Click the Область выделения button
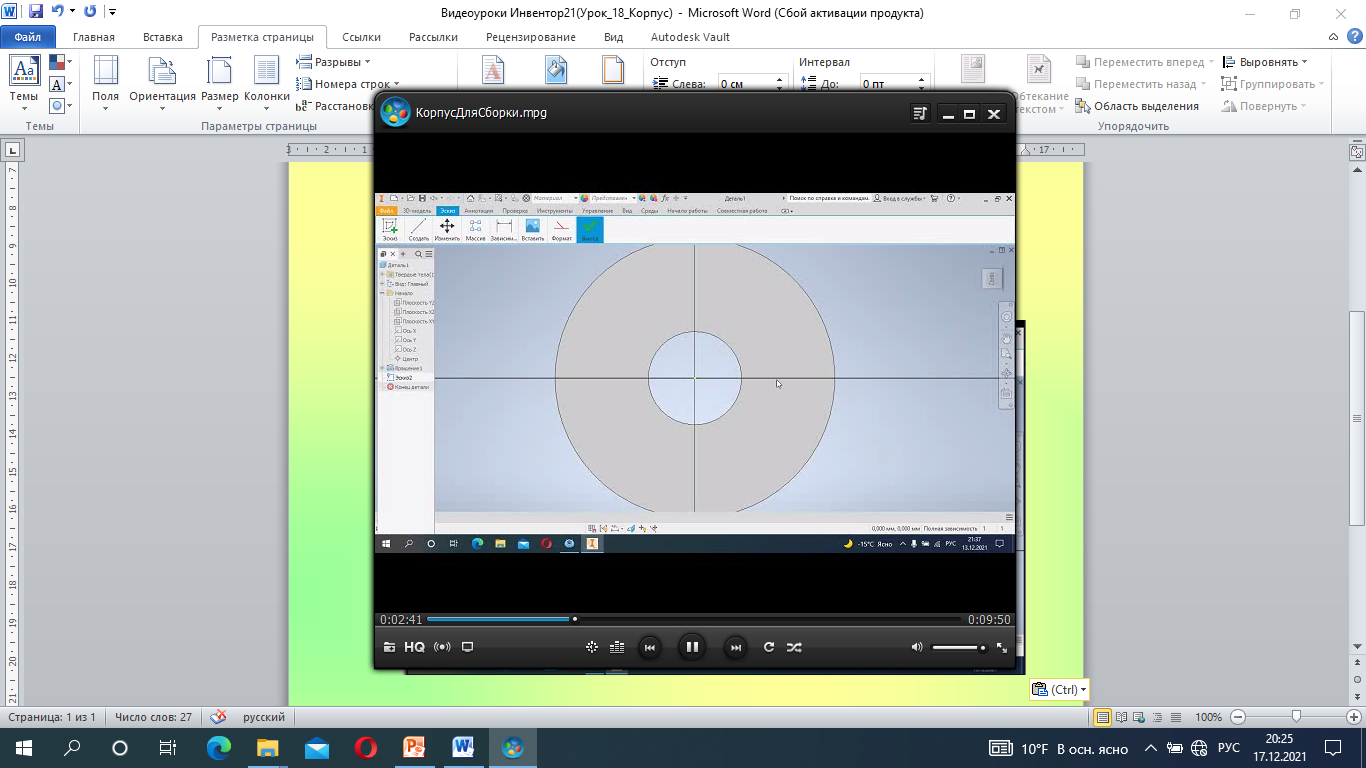 [1137, 106]
